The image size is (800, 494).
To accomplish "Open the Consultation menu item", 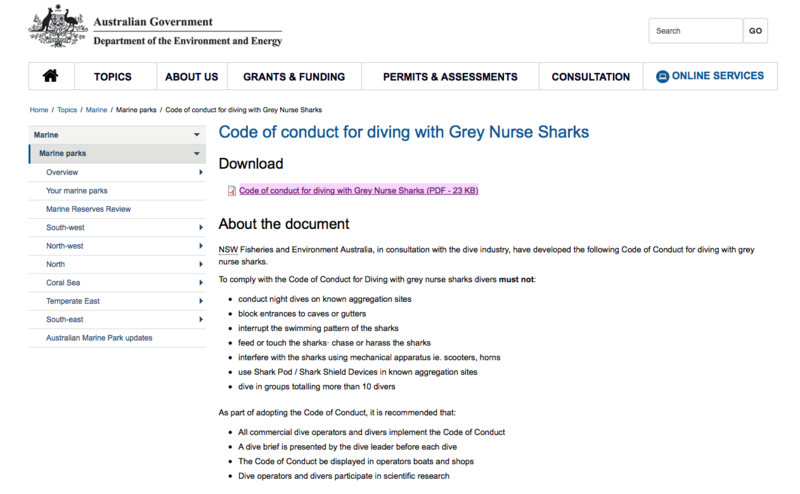I will (x=590, y=77).
